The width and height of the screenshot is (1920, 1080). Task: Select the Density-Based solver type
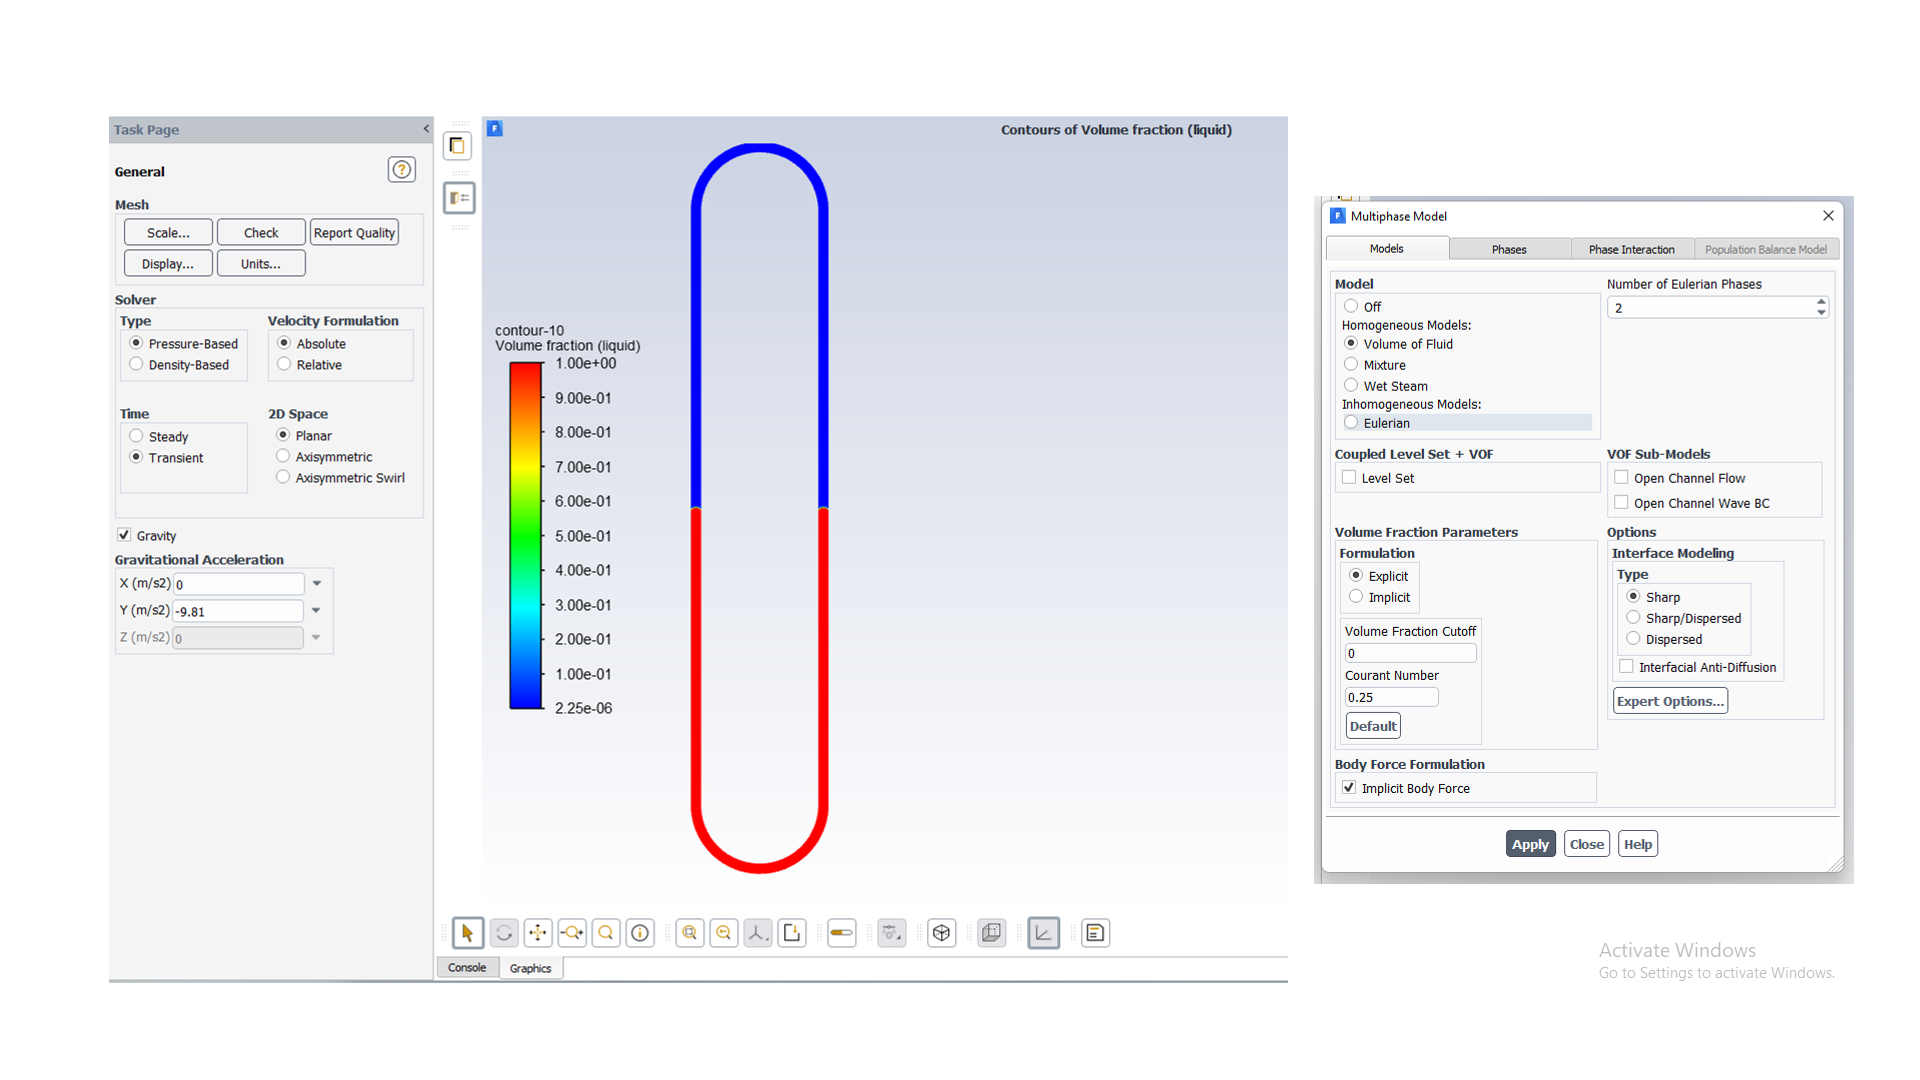point(137,365)
